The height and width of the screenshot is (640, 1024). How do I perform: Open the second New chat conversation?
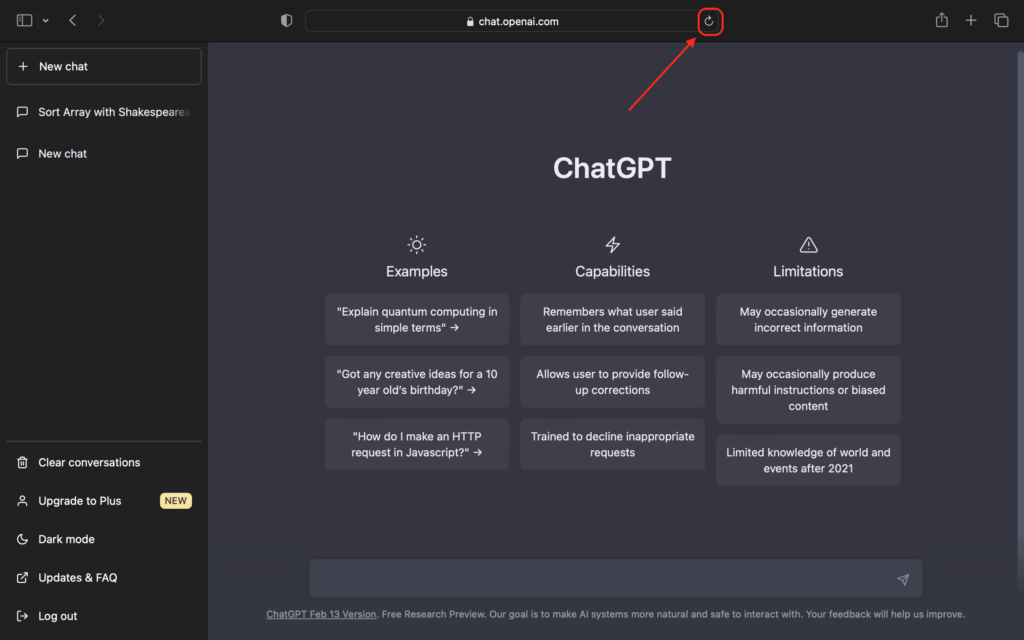(63, 154)
